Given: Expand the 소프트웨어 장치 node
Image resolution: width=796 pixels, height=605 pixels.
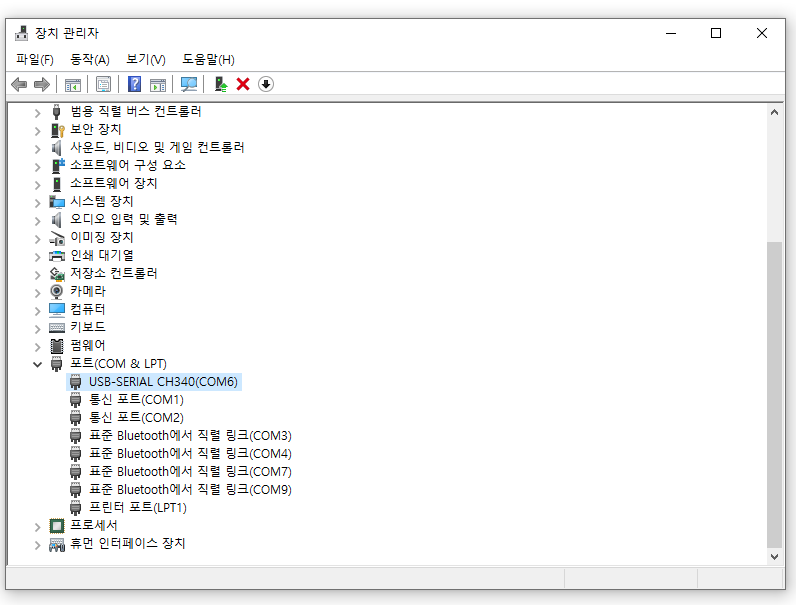Looking at the screenshot, I should click(x=37, y=184).
